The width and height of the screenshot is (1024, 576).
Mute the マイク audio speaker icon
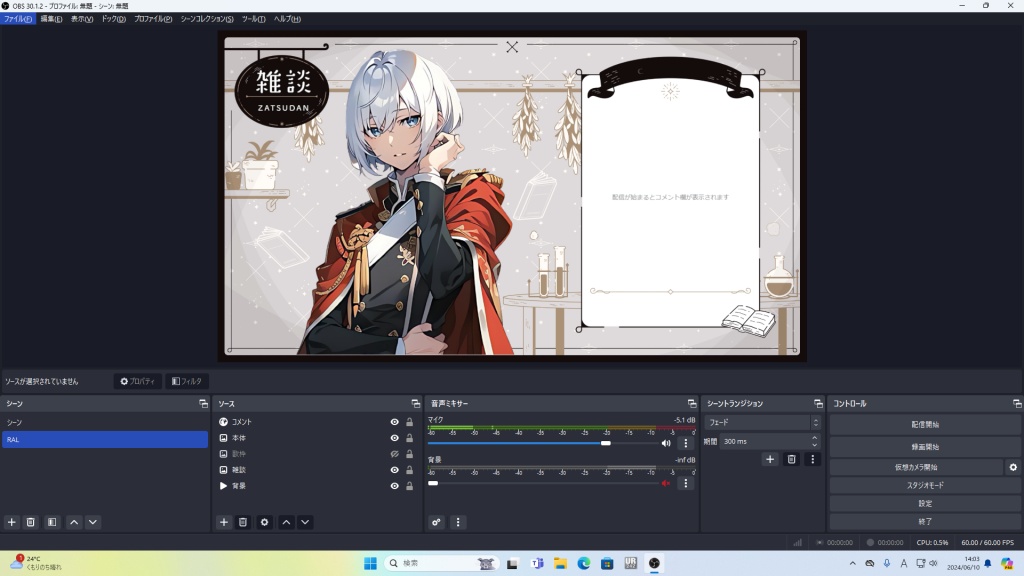666,443
